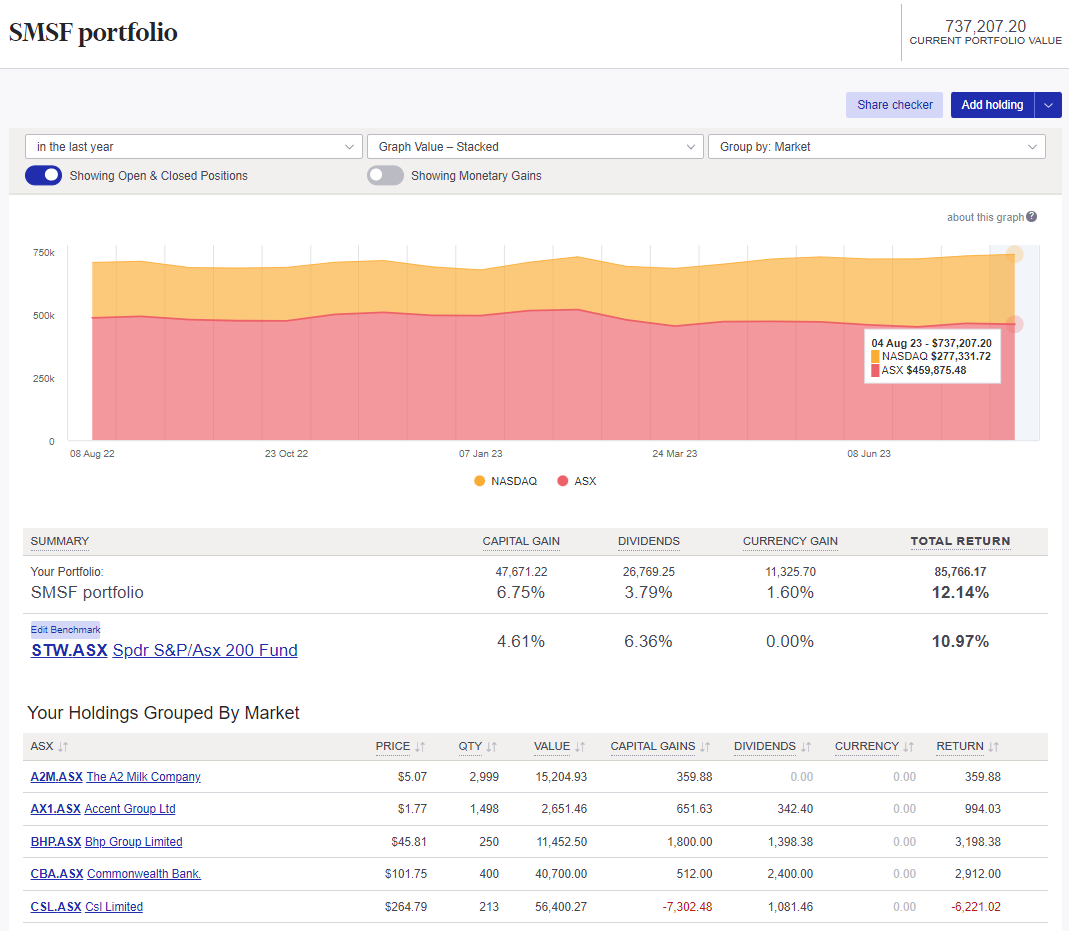1069x931 pixels.
Task: Click the Add holding button
Action: pos(992,104)
